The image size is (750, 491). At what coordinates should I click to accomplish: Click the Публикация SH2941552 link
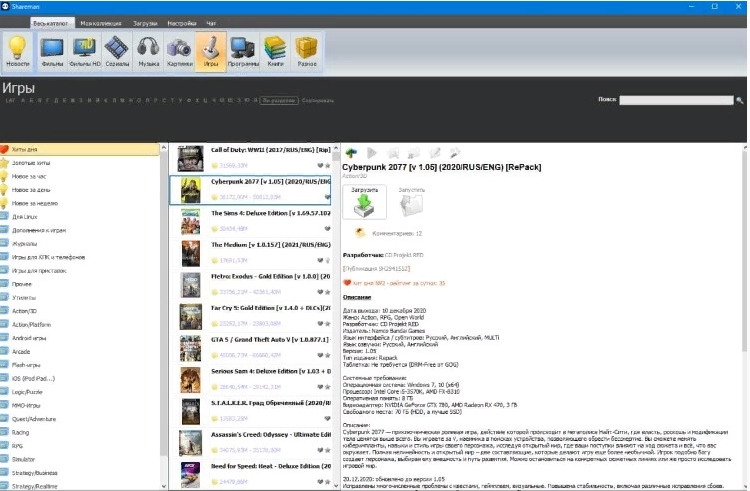[x=376, y=268]
